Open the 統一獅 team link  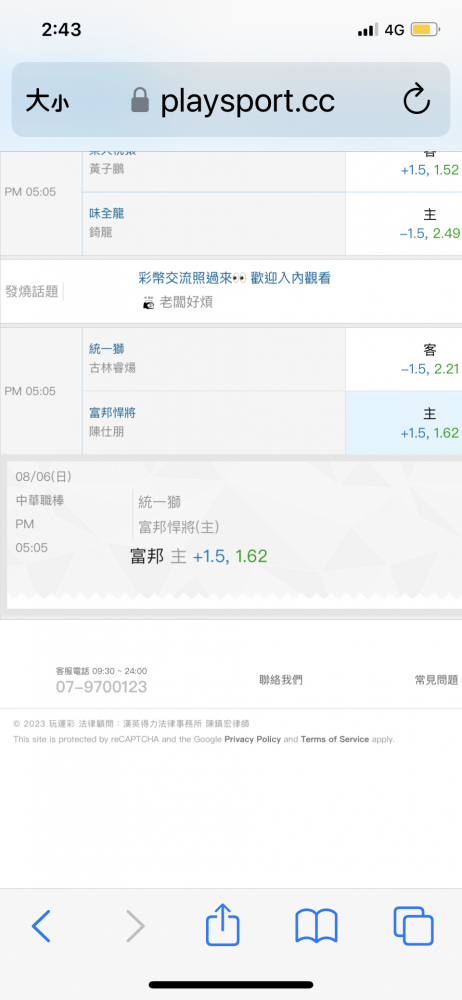click(107, 349)
